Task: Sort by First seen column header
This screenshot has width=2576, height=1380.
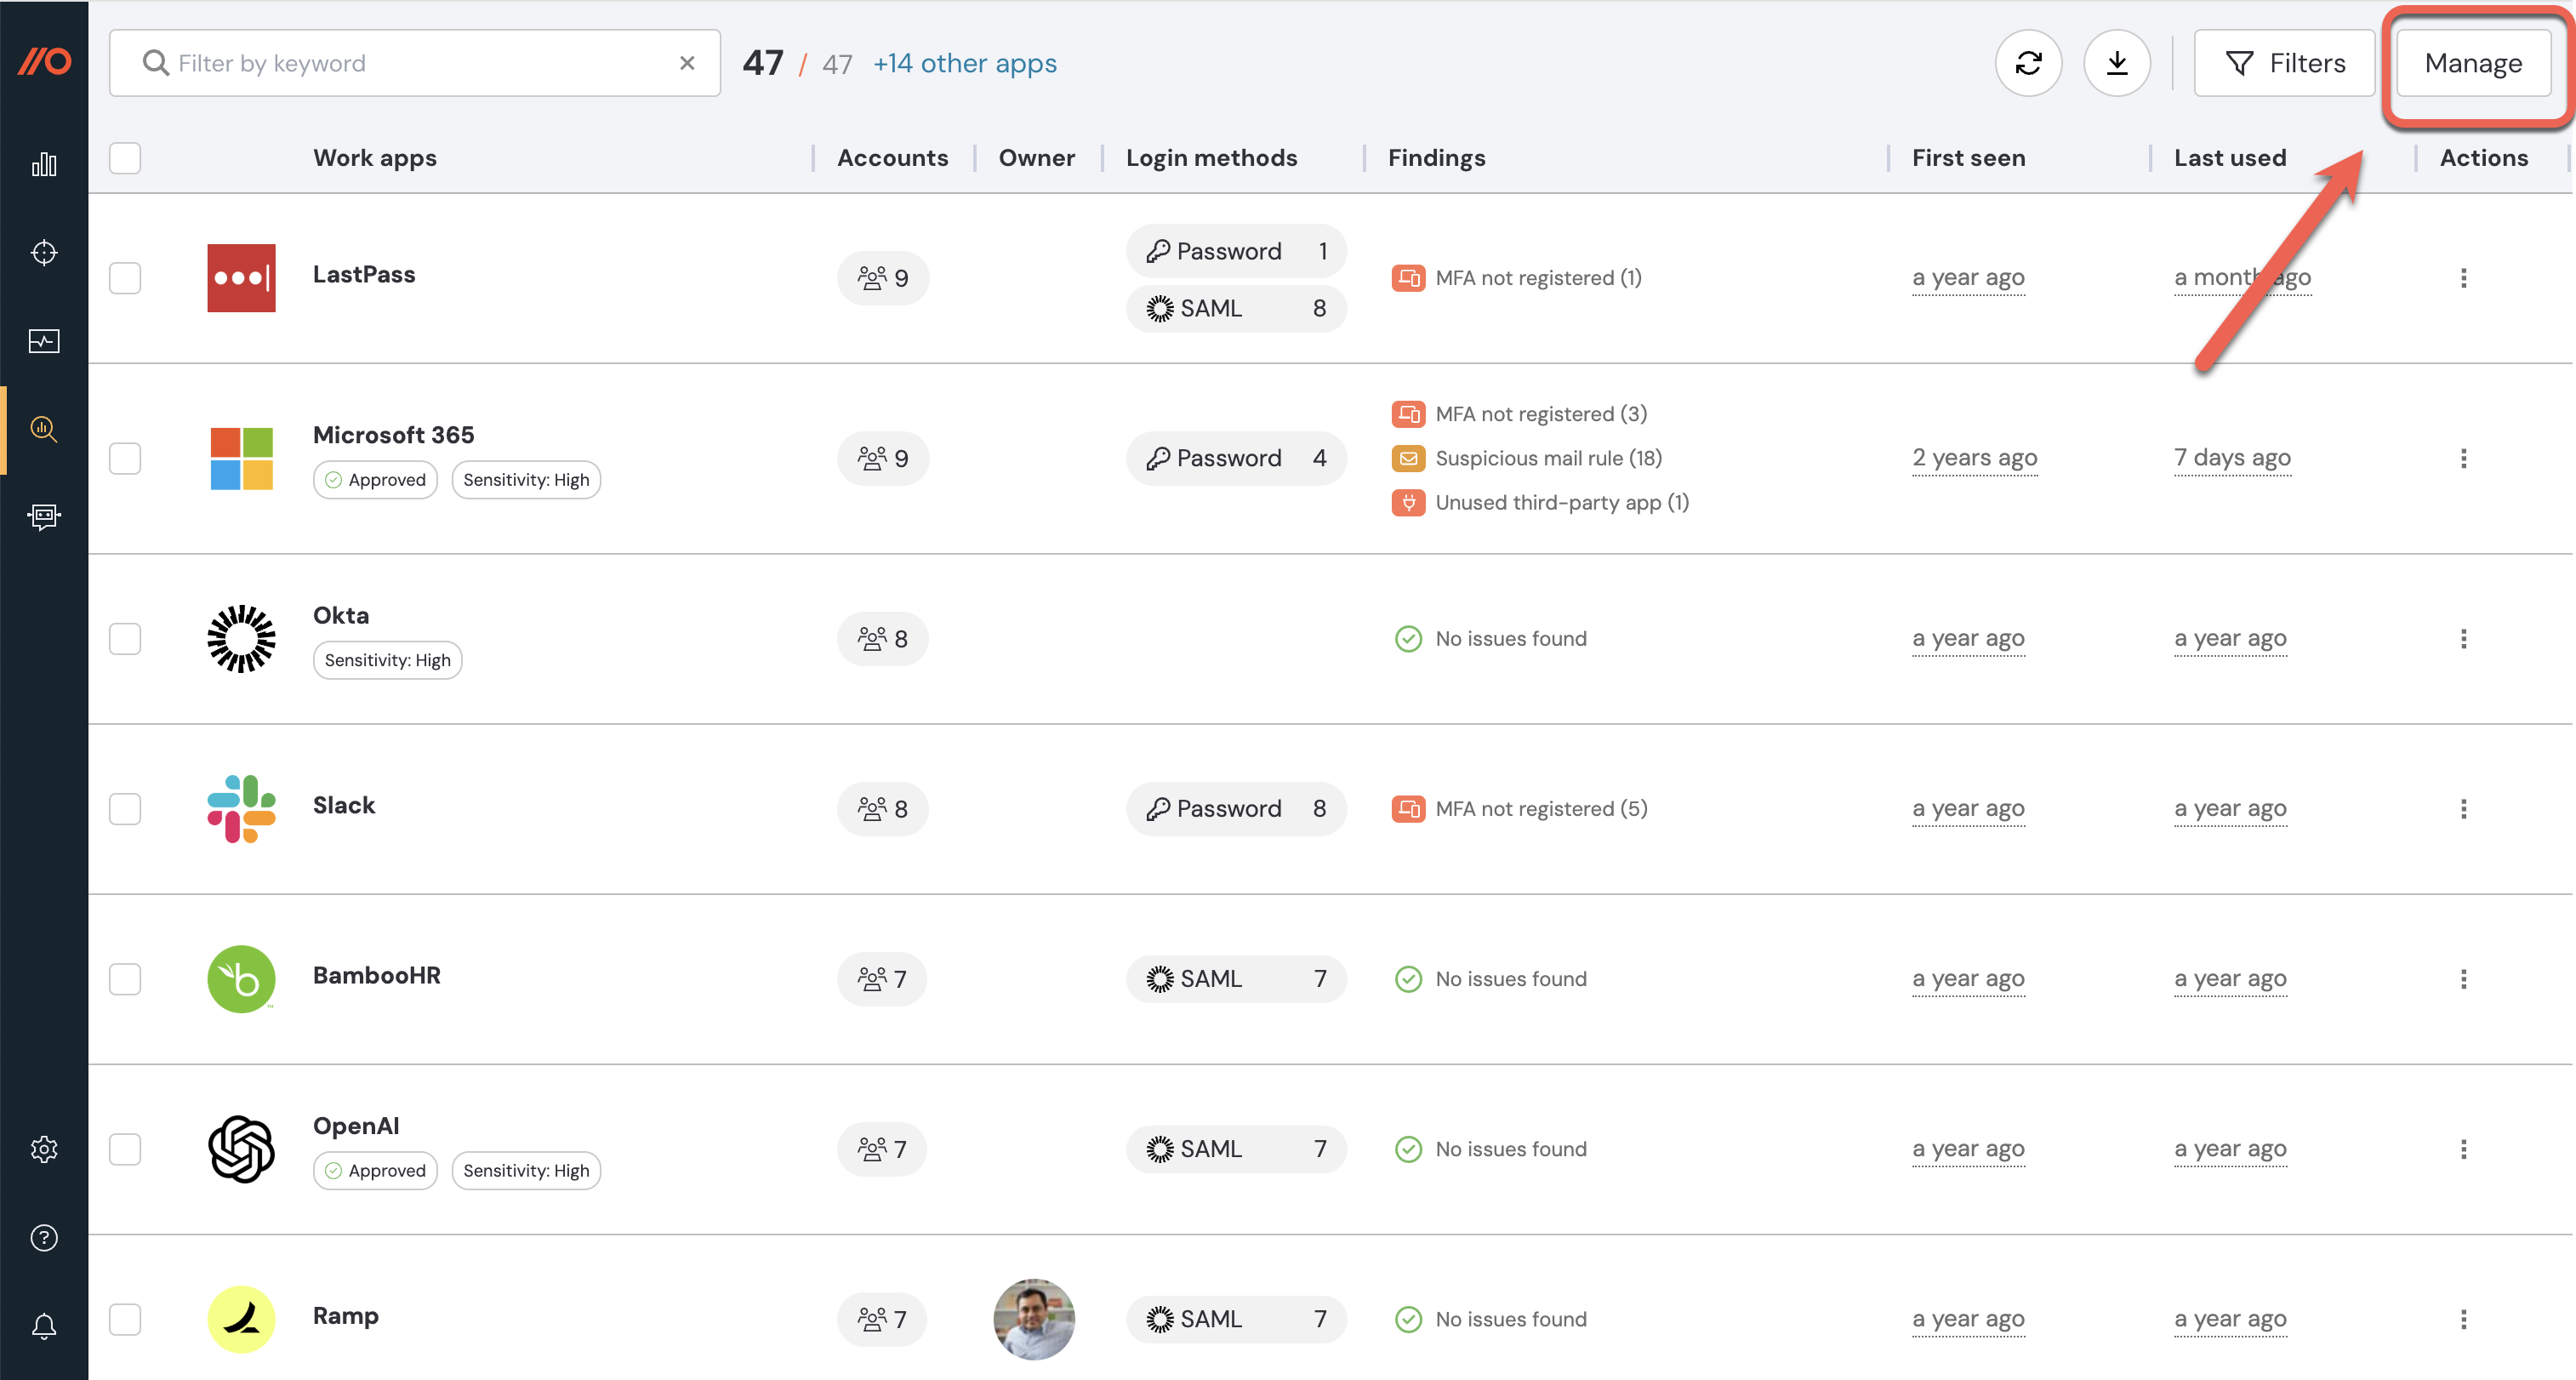Action: pos(1969,157)
